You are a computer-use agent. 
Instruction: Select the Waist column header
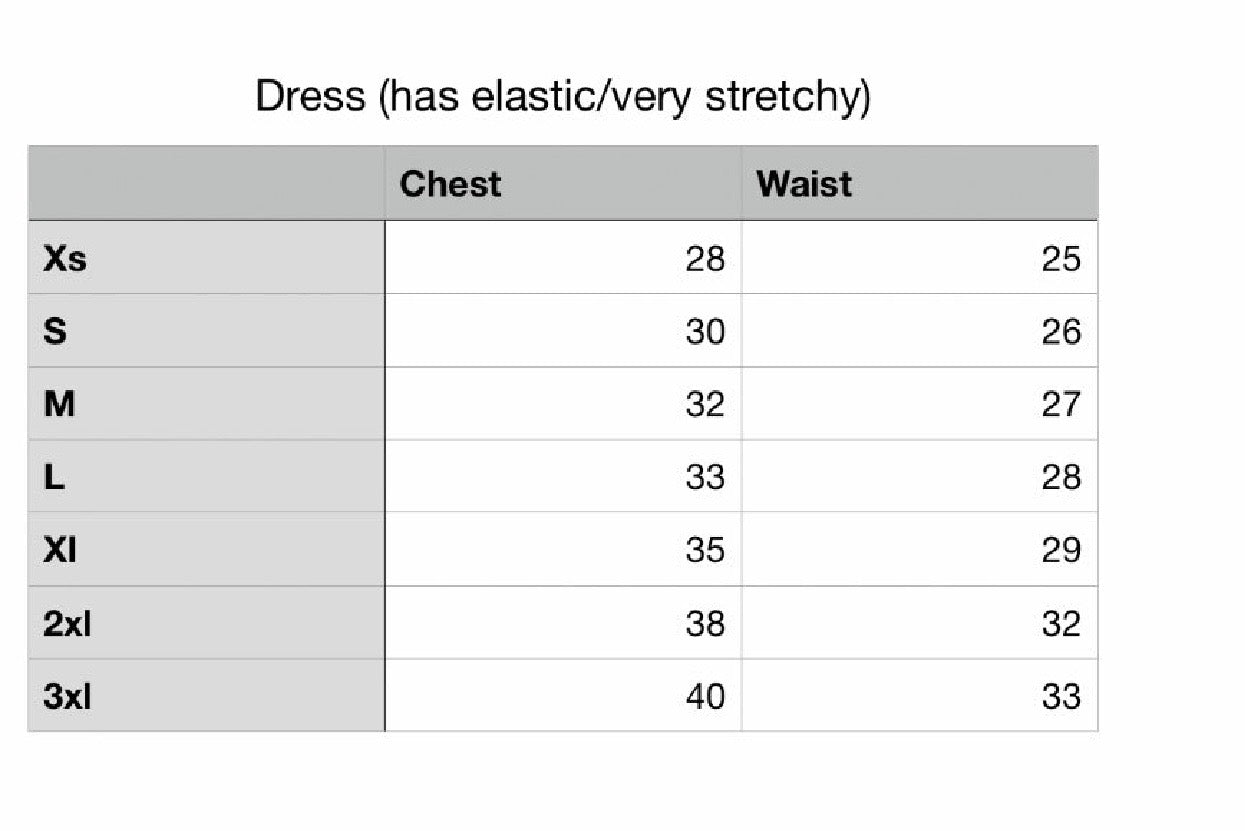click(804, 184)
